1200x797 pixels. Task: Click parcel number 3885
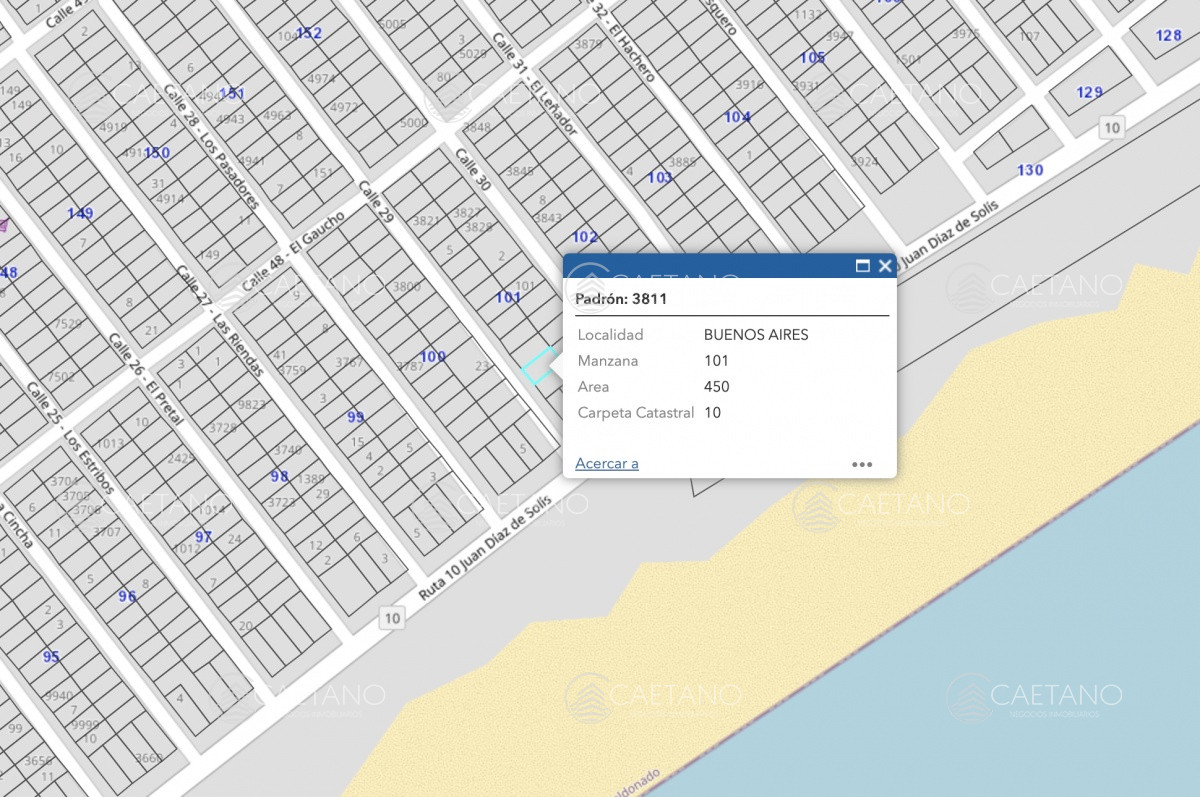click(x=682, y=162)
